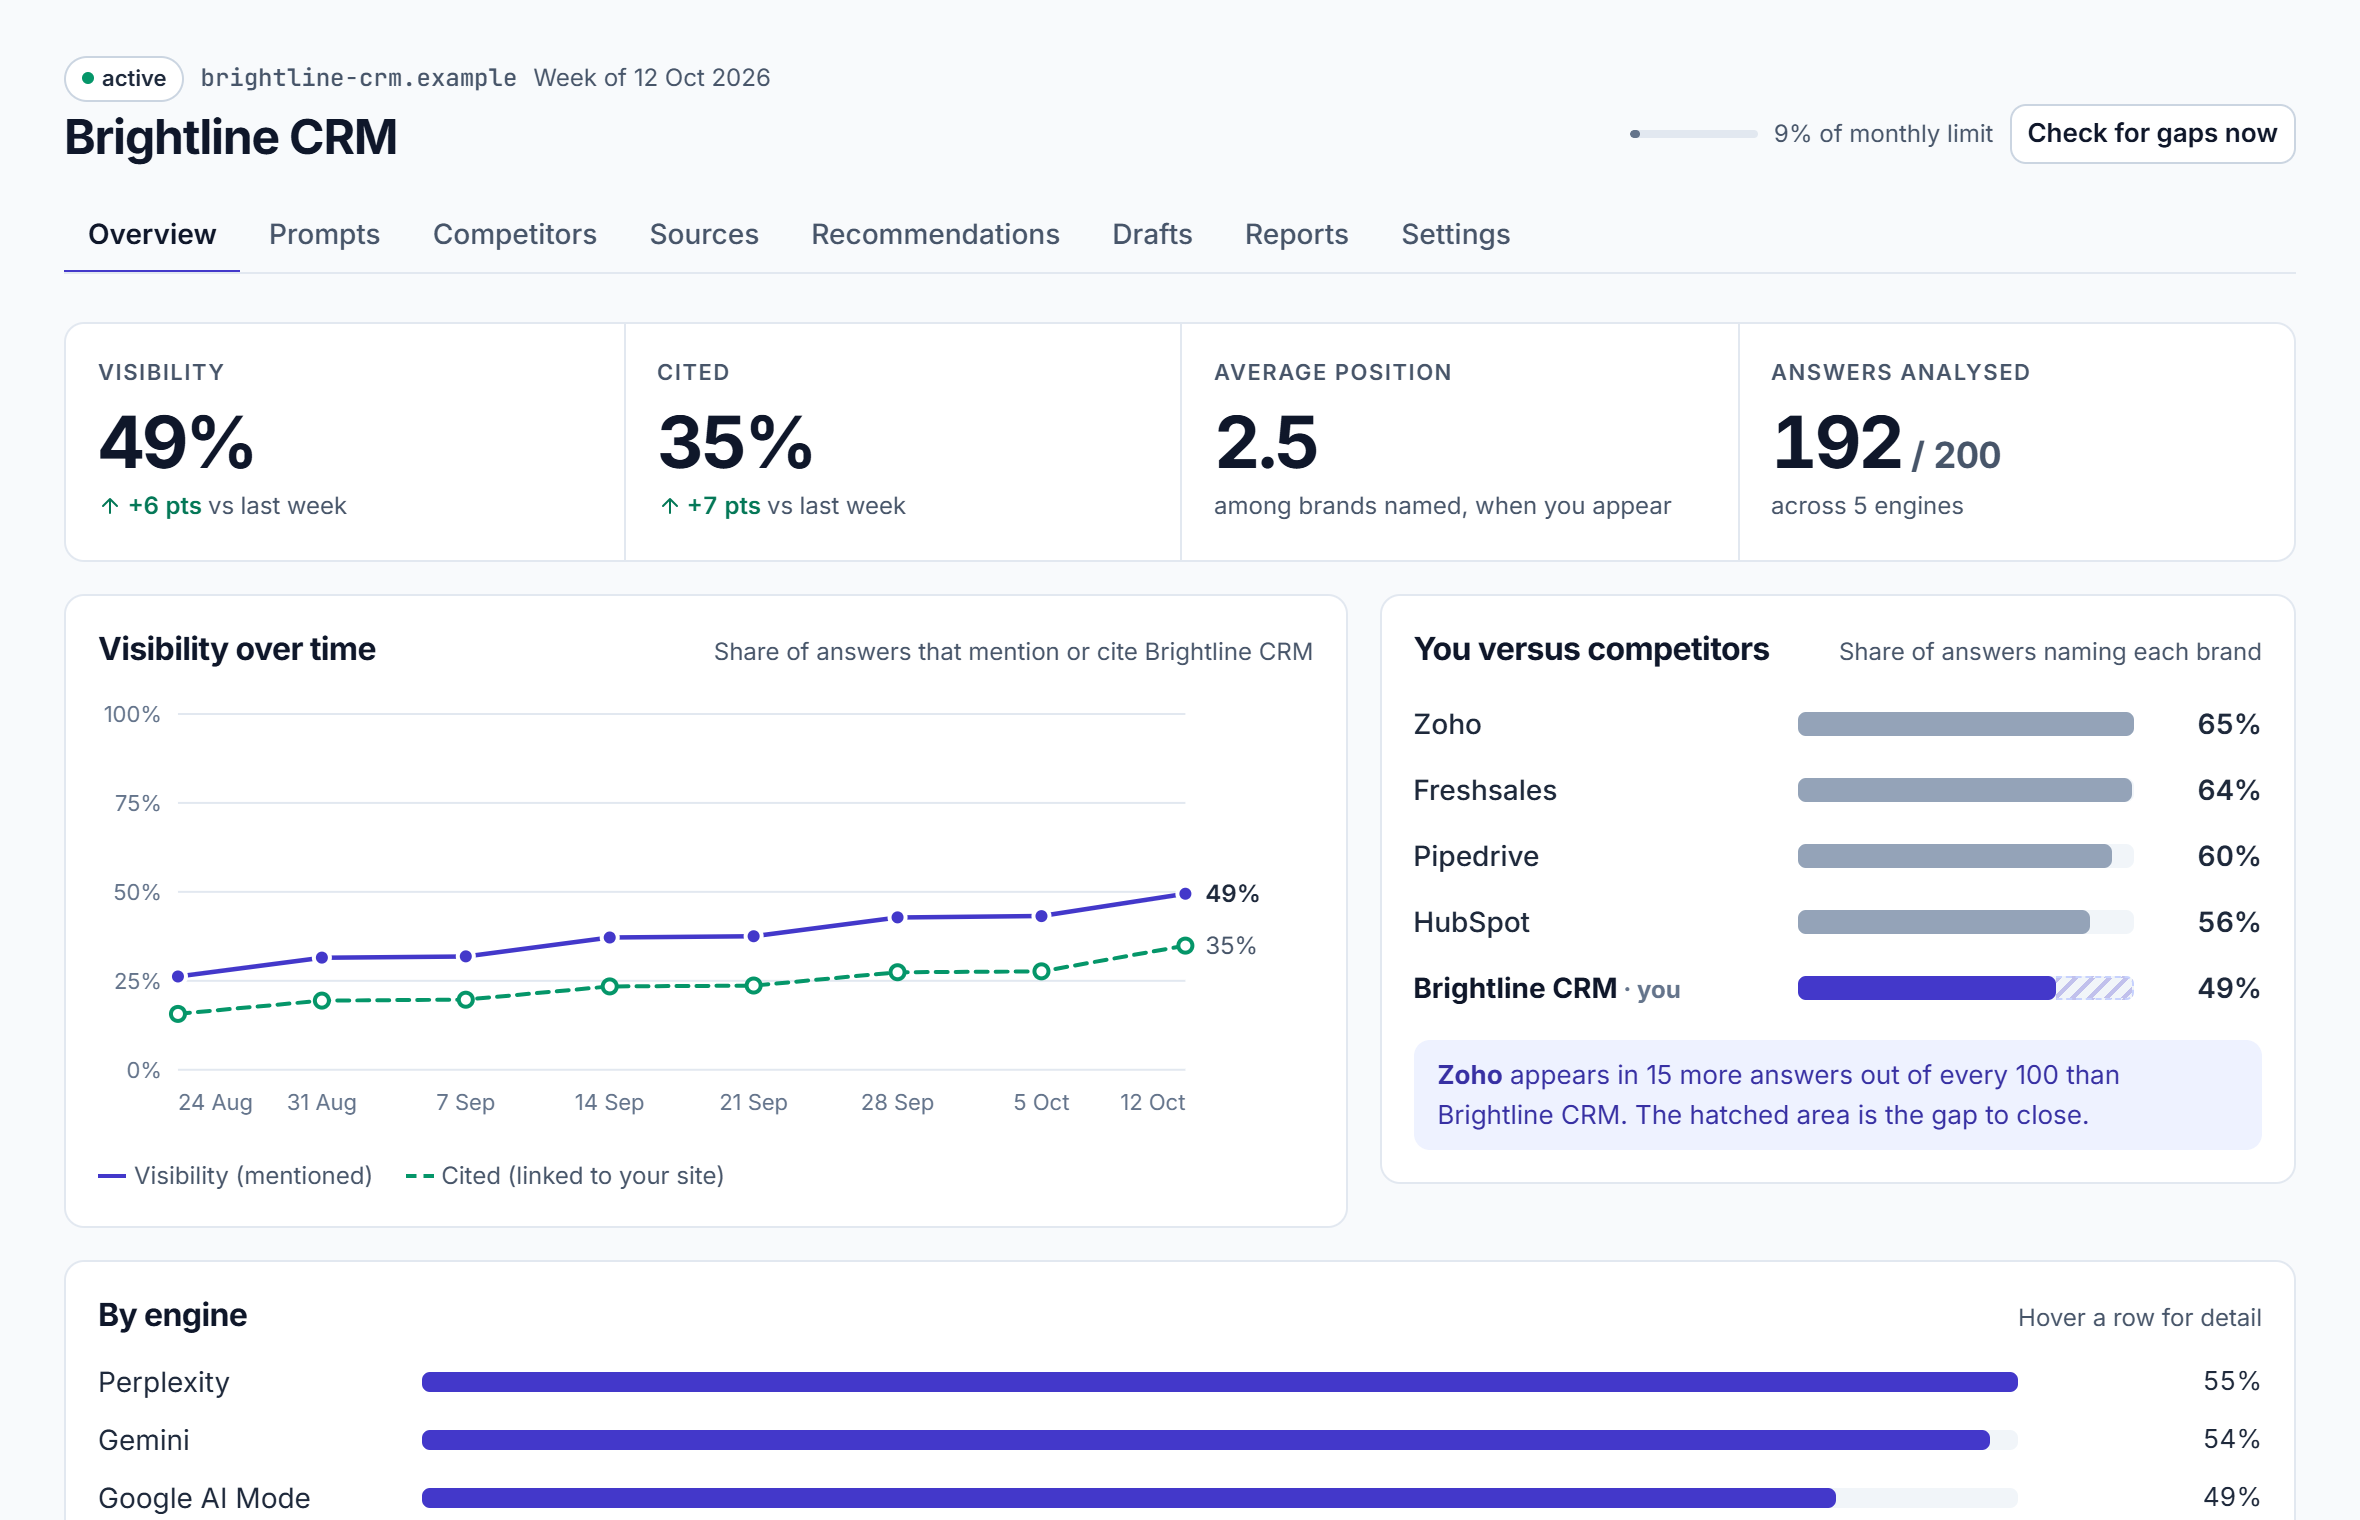Open the Settings tab

coord(1455,234)
